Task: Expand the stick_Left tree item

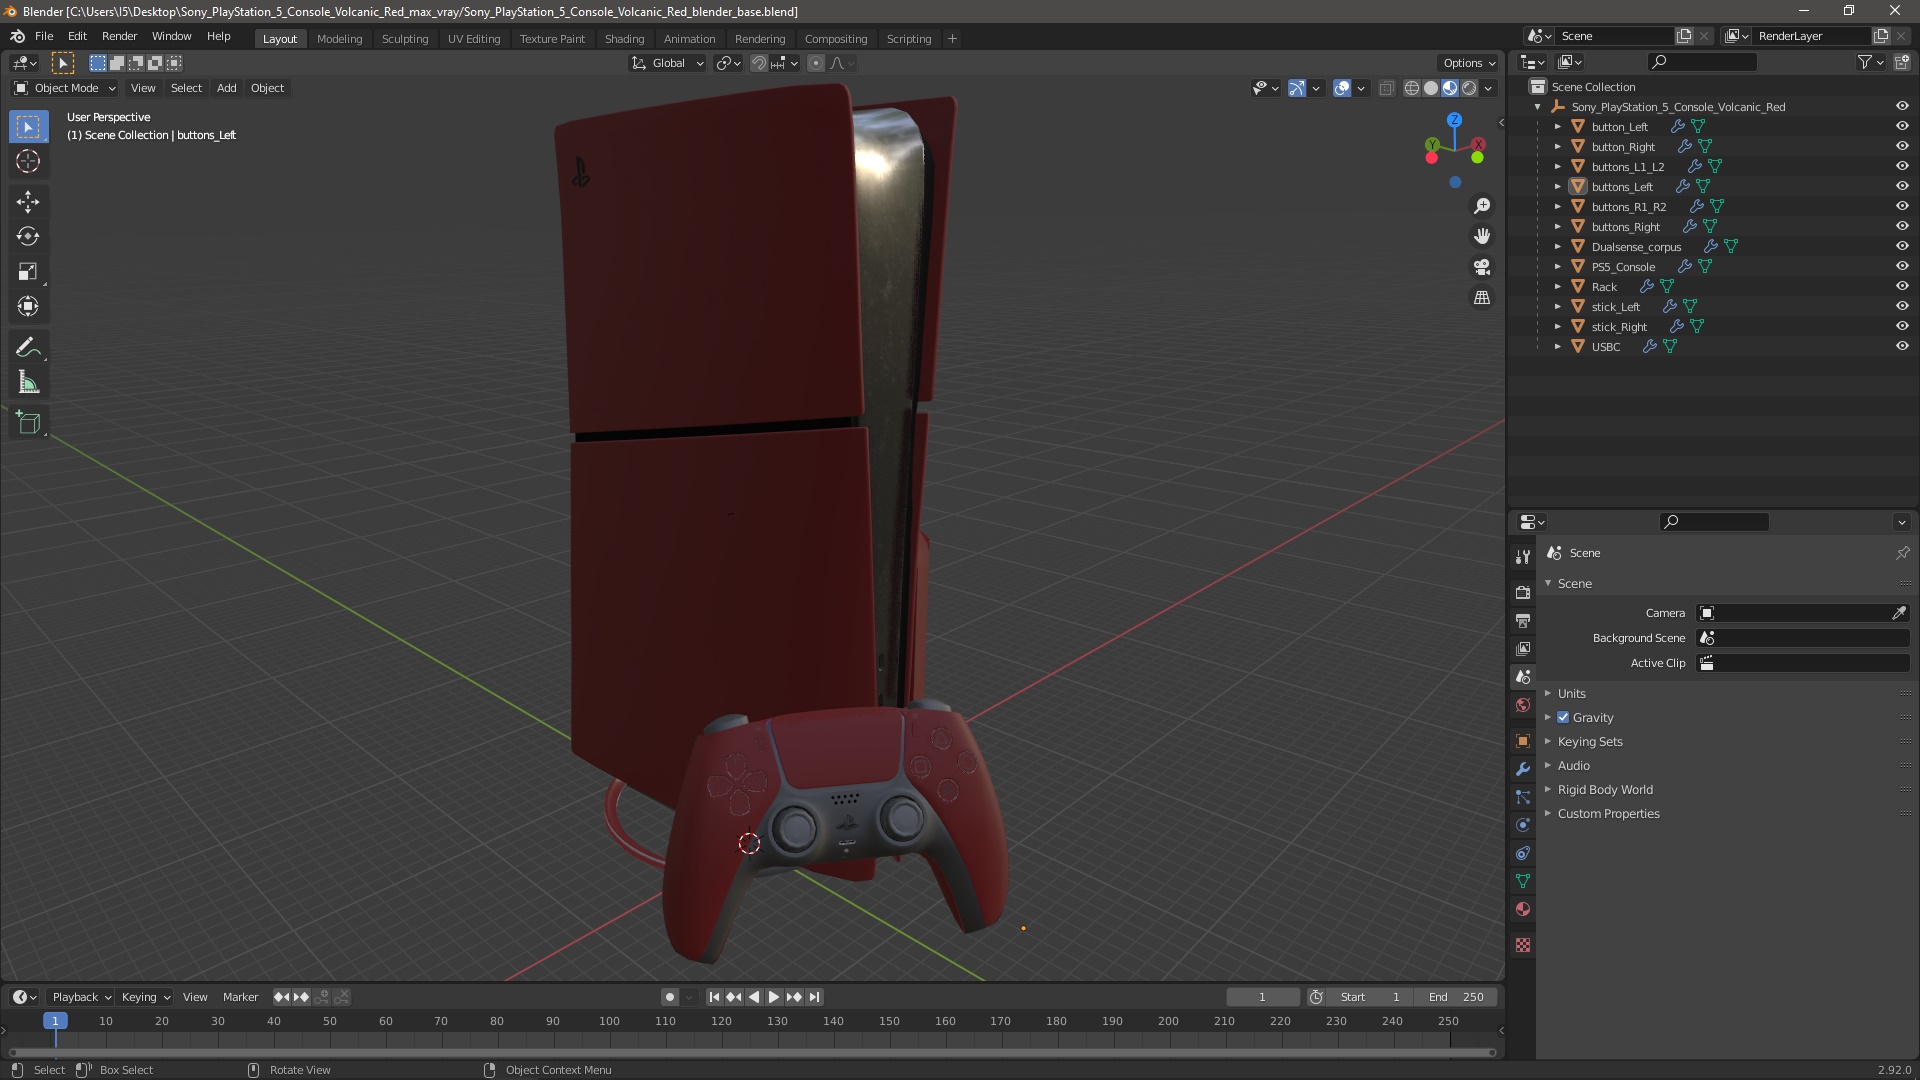Action: (1557, 307)
